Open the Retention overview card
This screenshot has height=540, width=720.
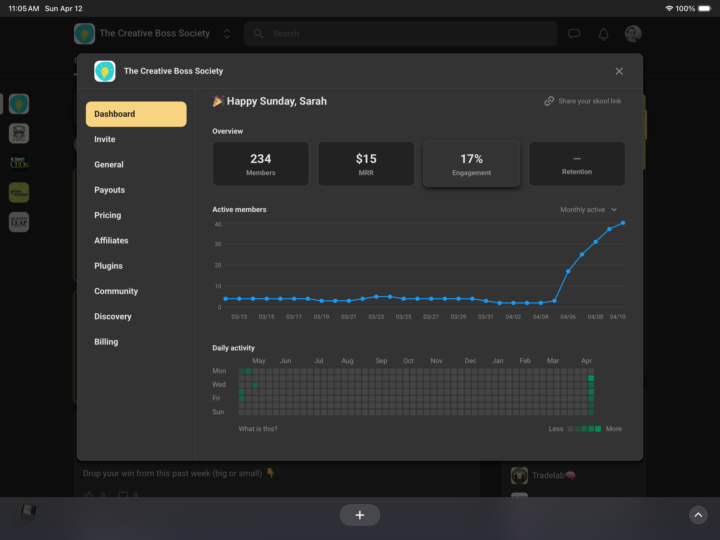pyautogui.click(x=577, y=164)
